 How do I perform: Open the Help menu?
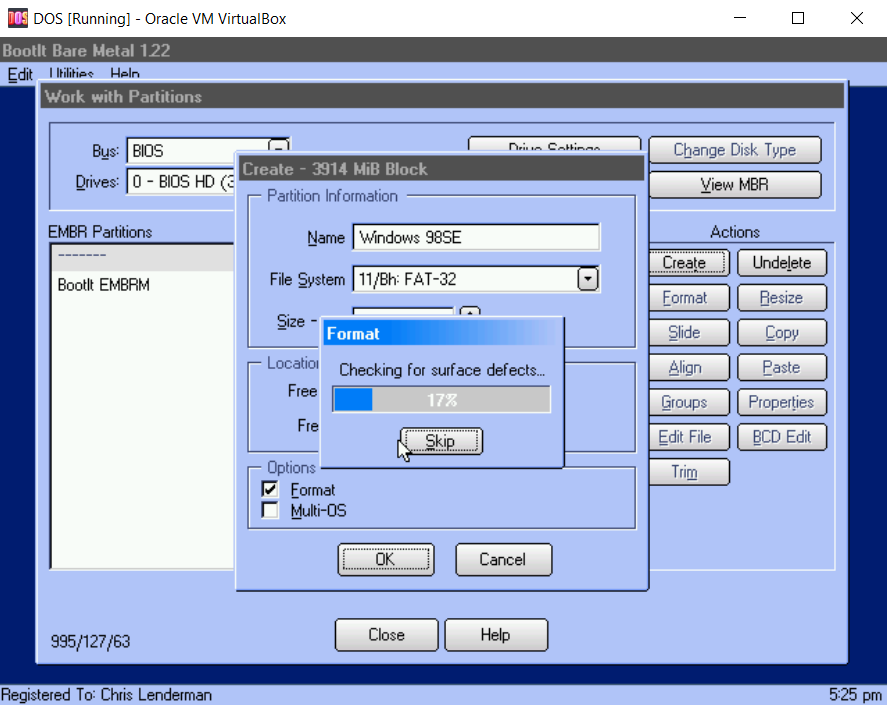[x=124, y=74]
